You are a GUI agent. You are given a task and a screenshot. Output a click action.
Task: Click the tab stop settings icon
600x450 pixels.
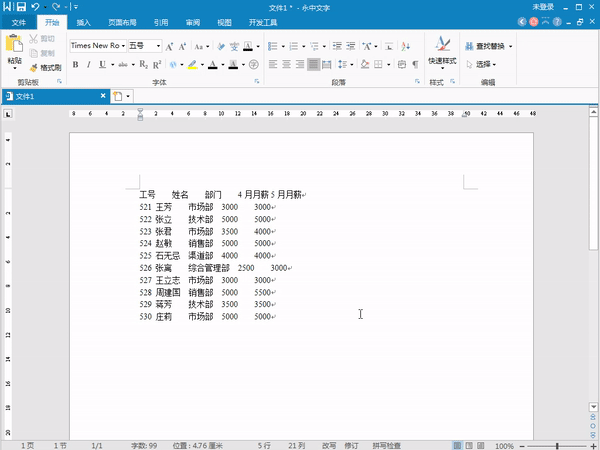tap(389, 46)
